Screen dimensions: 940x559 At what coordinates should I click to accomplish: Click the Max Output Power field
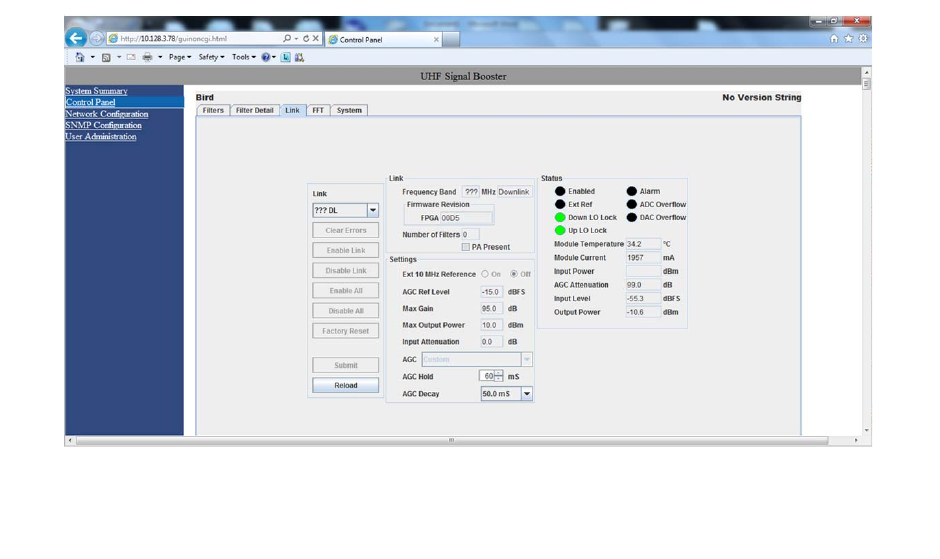pyautogui.click(x=491, y=325)
